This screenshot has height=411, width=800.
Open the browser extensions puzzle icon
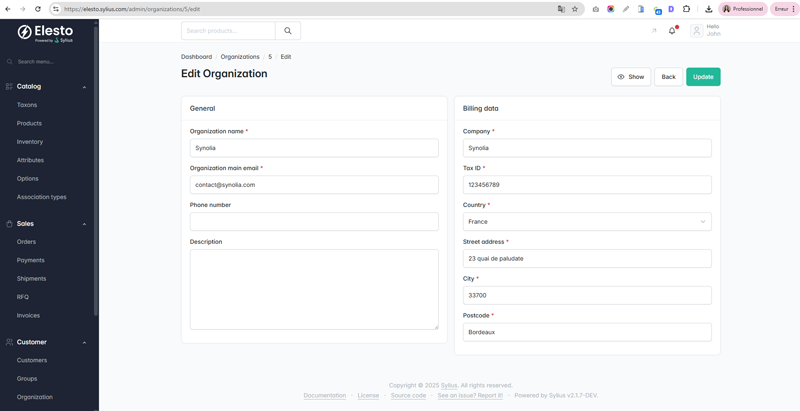[686, 9]
